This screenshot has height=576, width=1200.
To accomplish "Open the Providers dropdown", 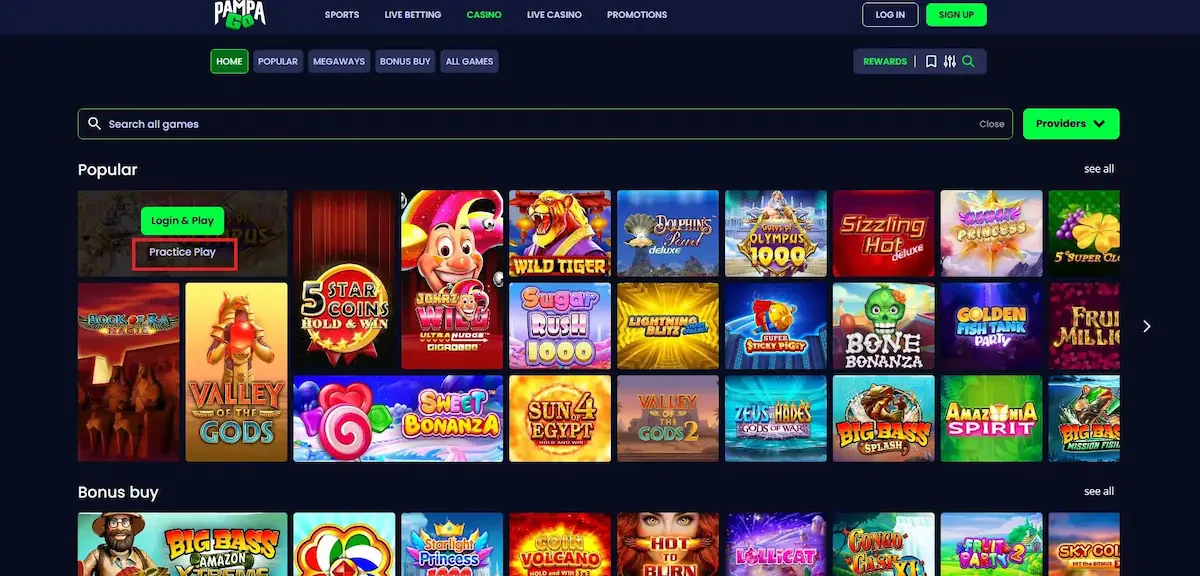I will click(x=1071, y=124).
